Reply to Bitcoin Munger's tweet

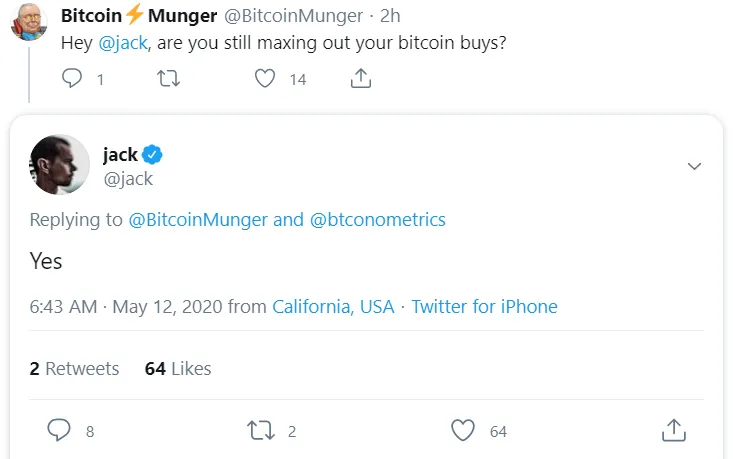point(72,78)
